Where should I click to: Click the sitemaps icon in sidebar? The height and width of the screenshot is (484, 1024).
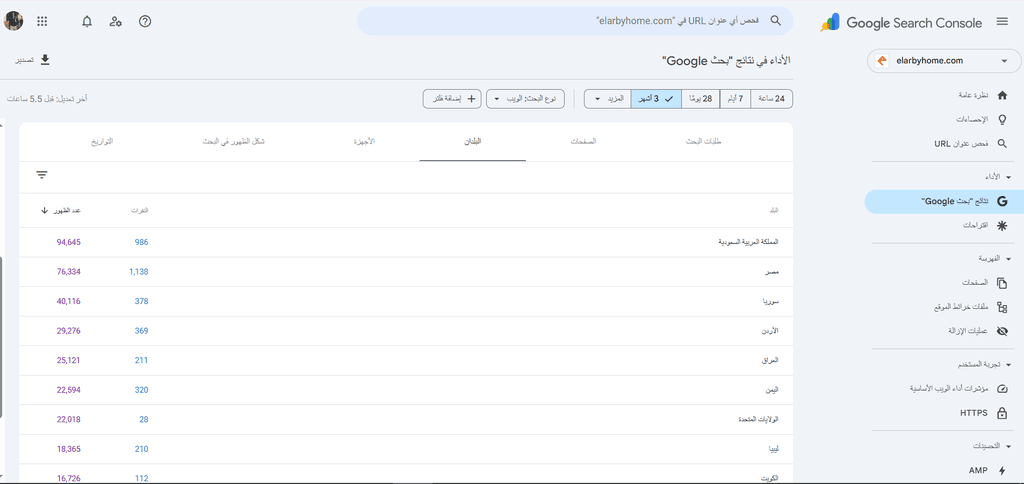click(1002, 307)
